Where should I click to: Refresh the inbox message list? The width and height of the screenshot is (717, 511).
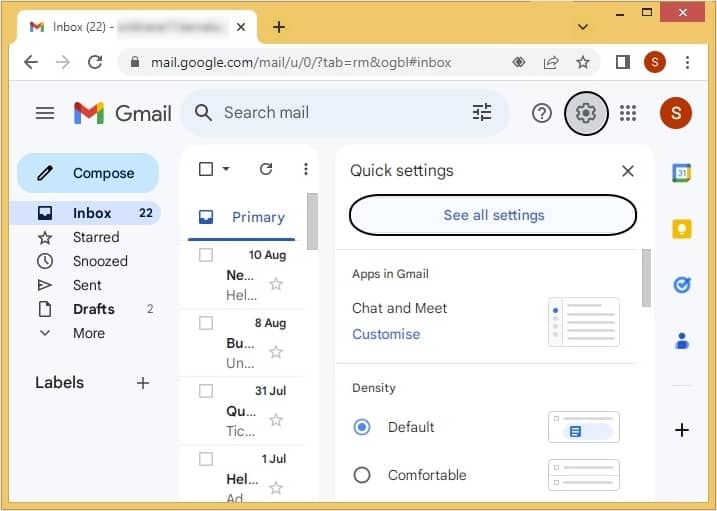tap(266, 169)
